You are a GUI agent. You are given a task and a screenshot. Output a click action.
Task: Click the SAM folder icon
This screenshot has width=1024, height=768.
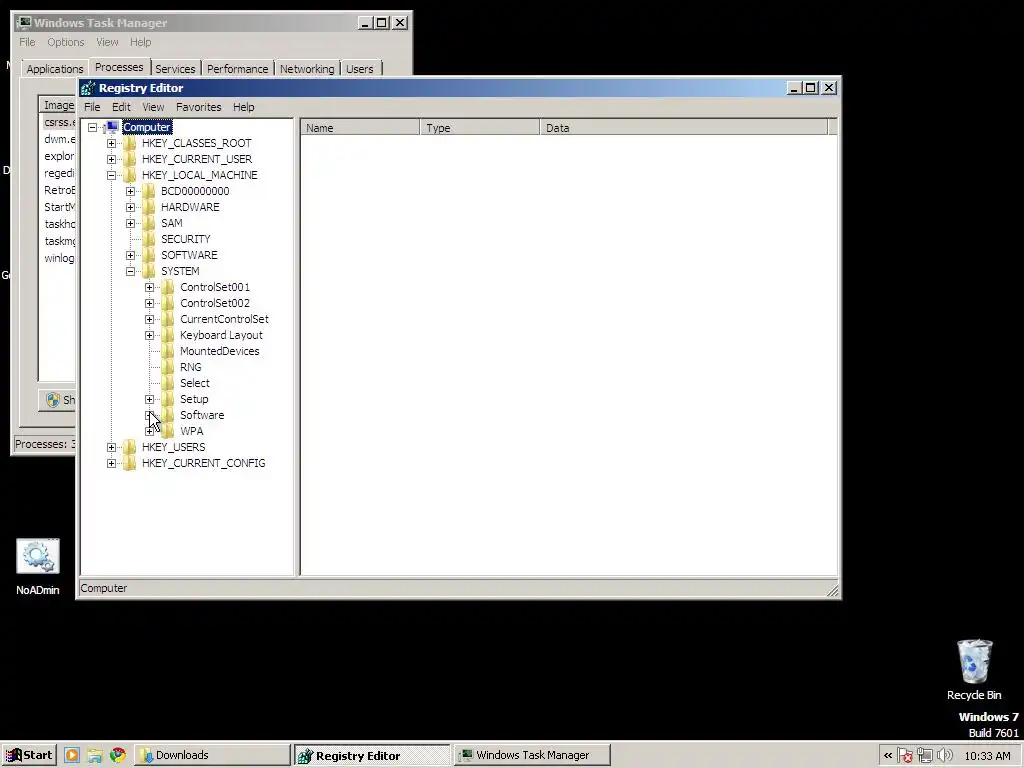click(x=149, y=223)
